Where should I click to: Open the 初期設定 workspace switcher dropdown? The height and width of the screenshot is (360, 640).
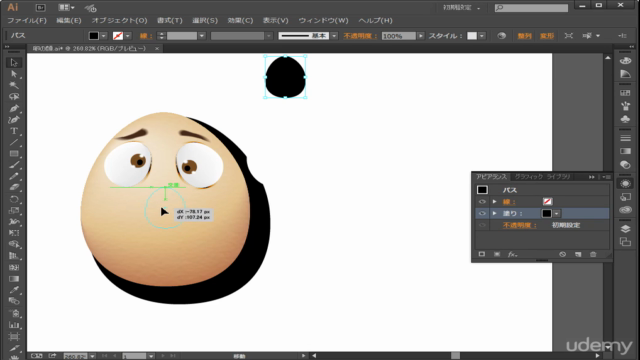pyautogui.click(x=462, y=8)
